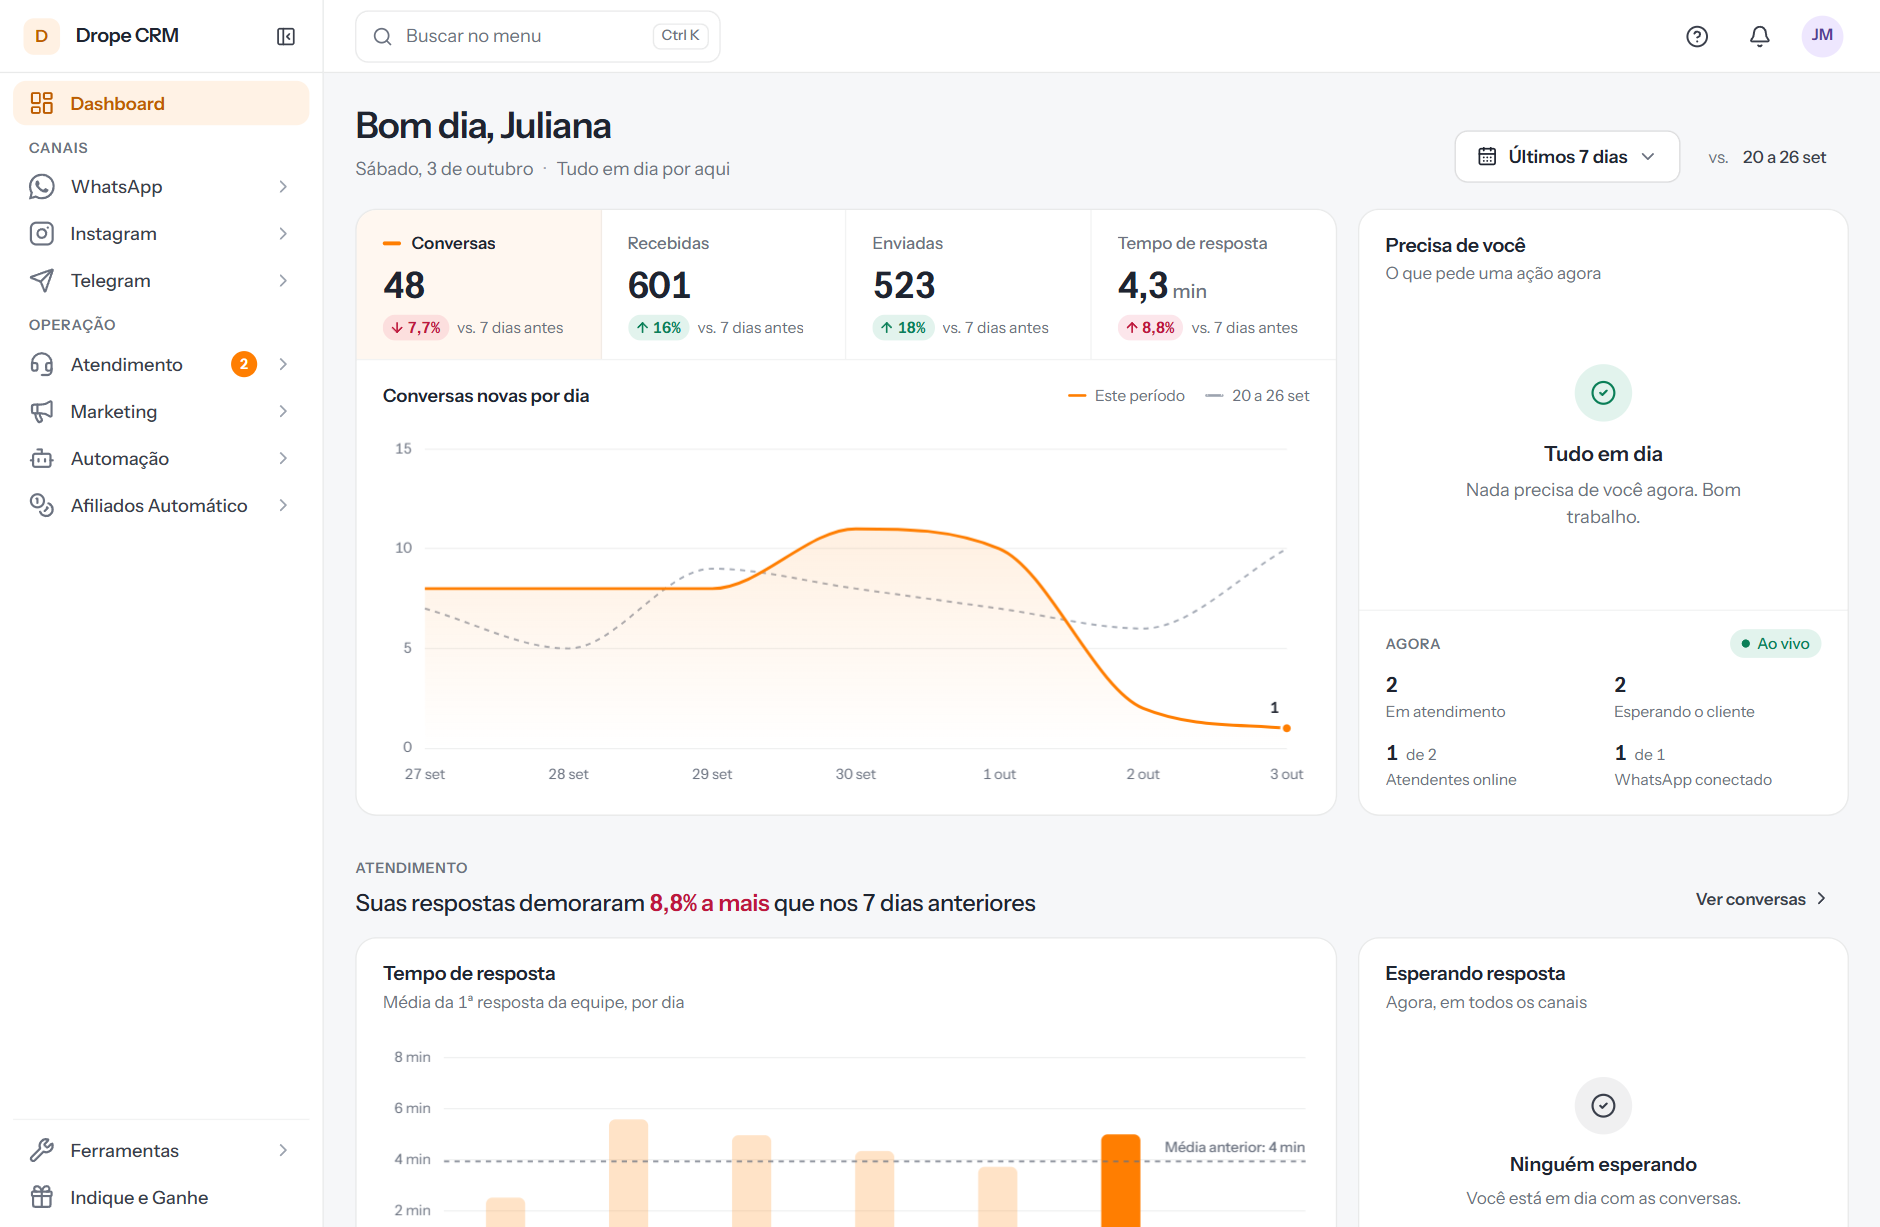This screenshot has height=1227, width=1880.
Task: Click the 7,7% decrease badge
Action: (x=416, y=328)
